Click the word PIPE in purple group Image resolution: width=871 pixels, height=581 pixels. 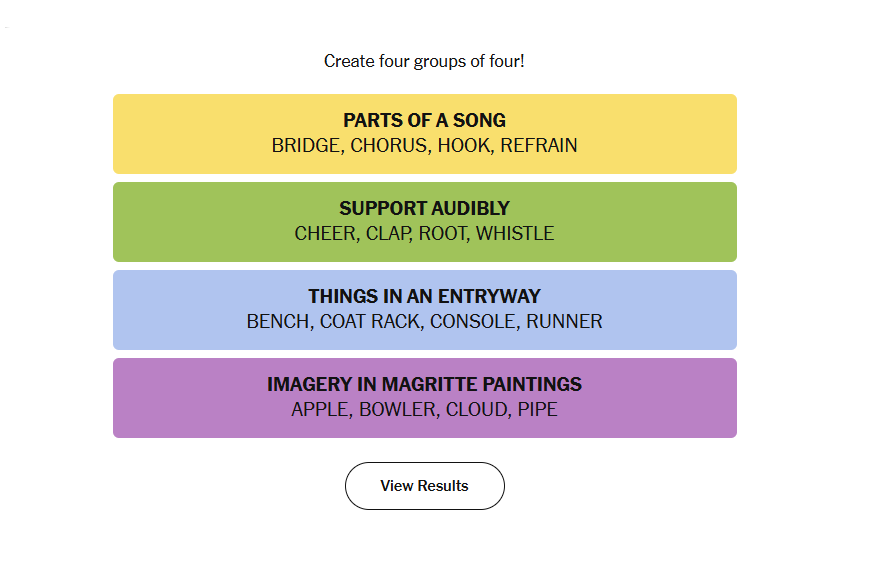pos(537,409)
